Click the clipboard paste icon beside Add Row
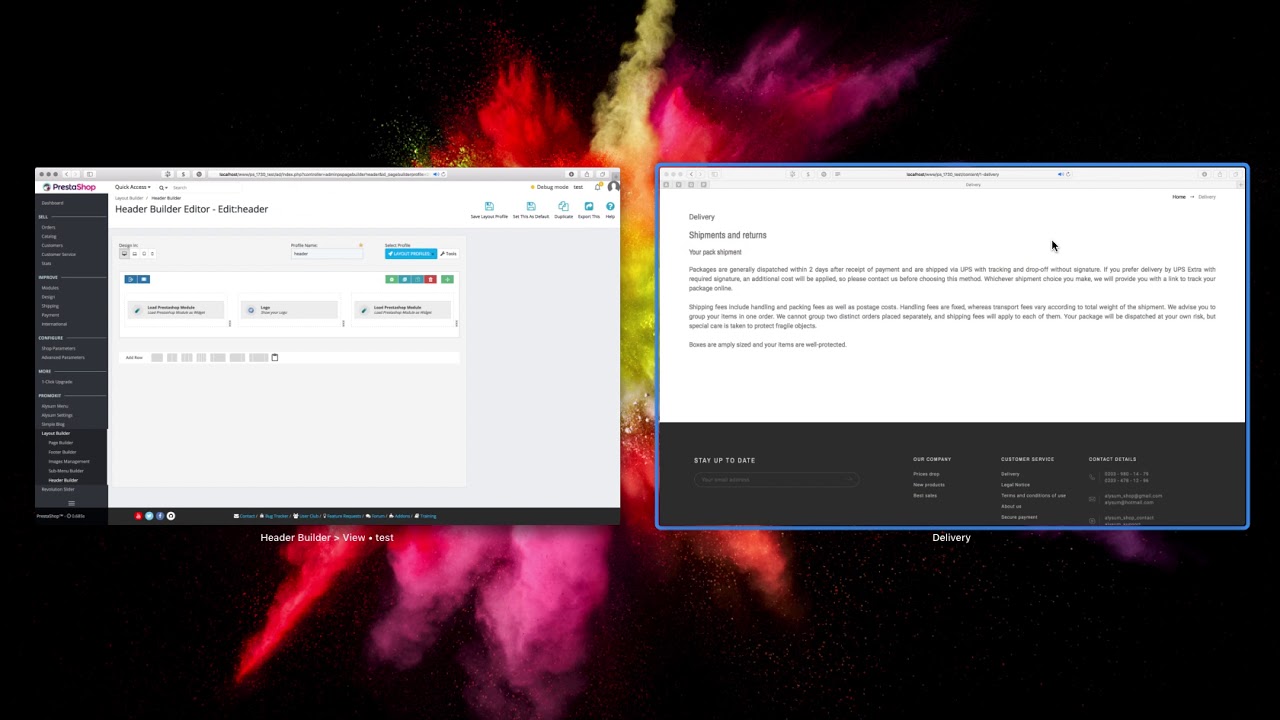This screenshot has width=1280, height=720. (275, 357)
